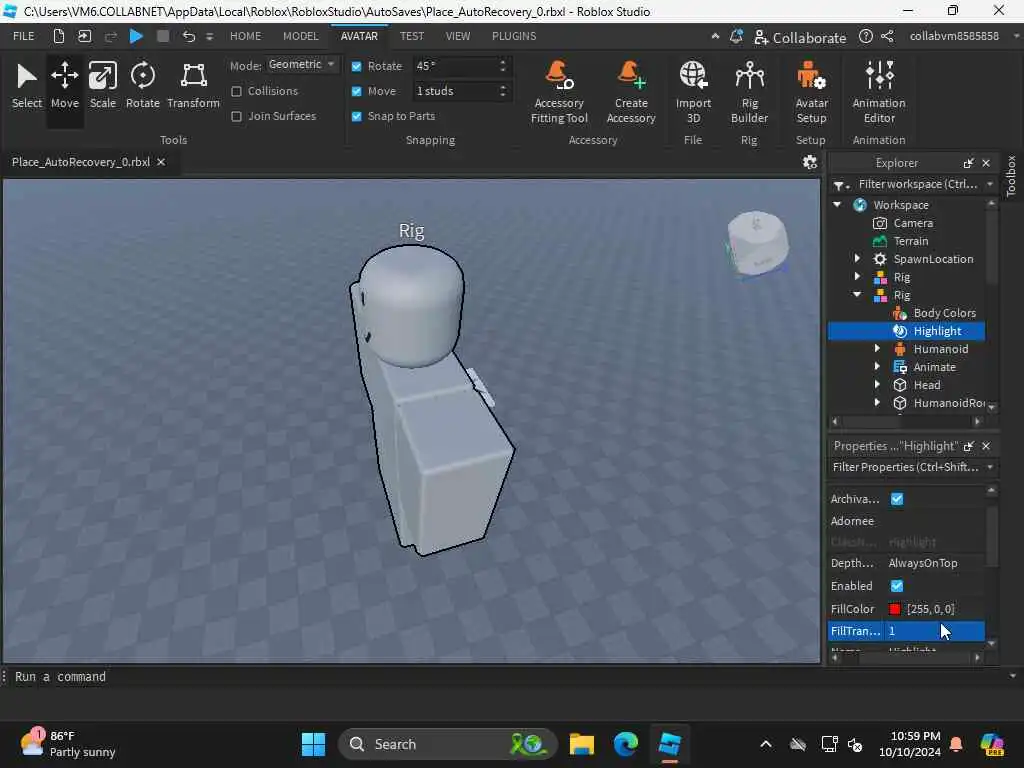Disable Snap to Parts checkbox

[x=357, y=116]
